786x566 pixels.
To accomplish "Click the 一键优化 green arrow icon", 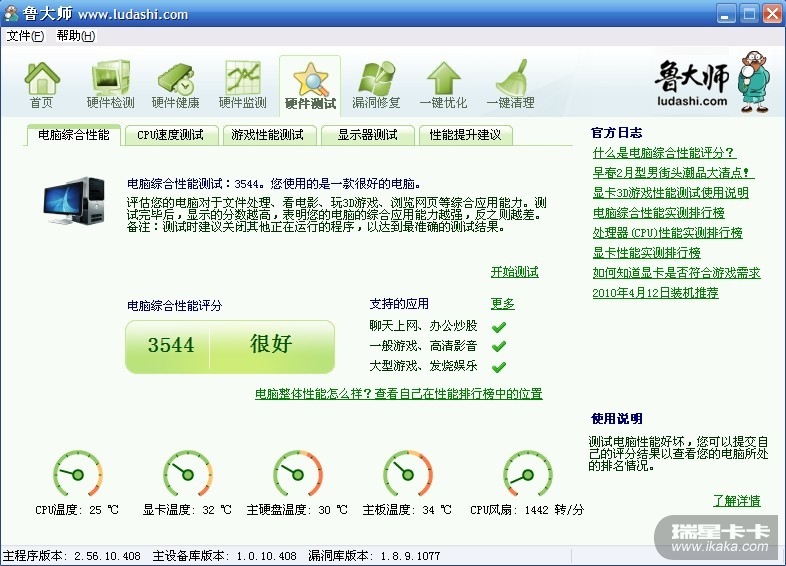I will [x=443, y=85].
